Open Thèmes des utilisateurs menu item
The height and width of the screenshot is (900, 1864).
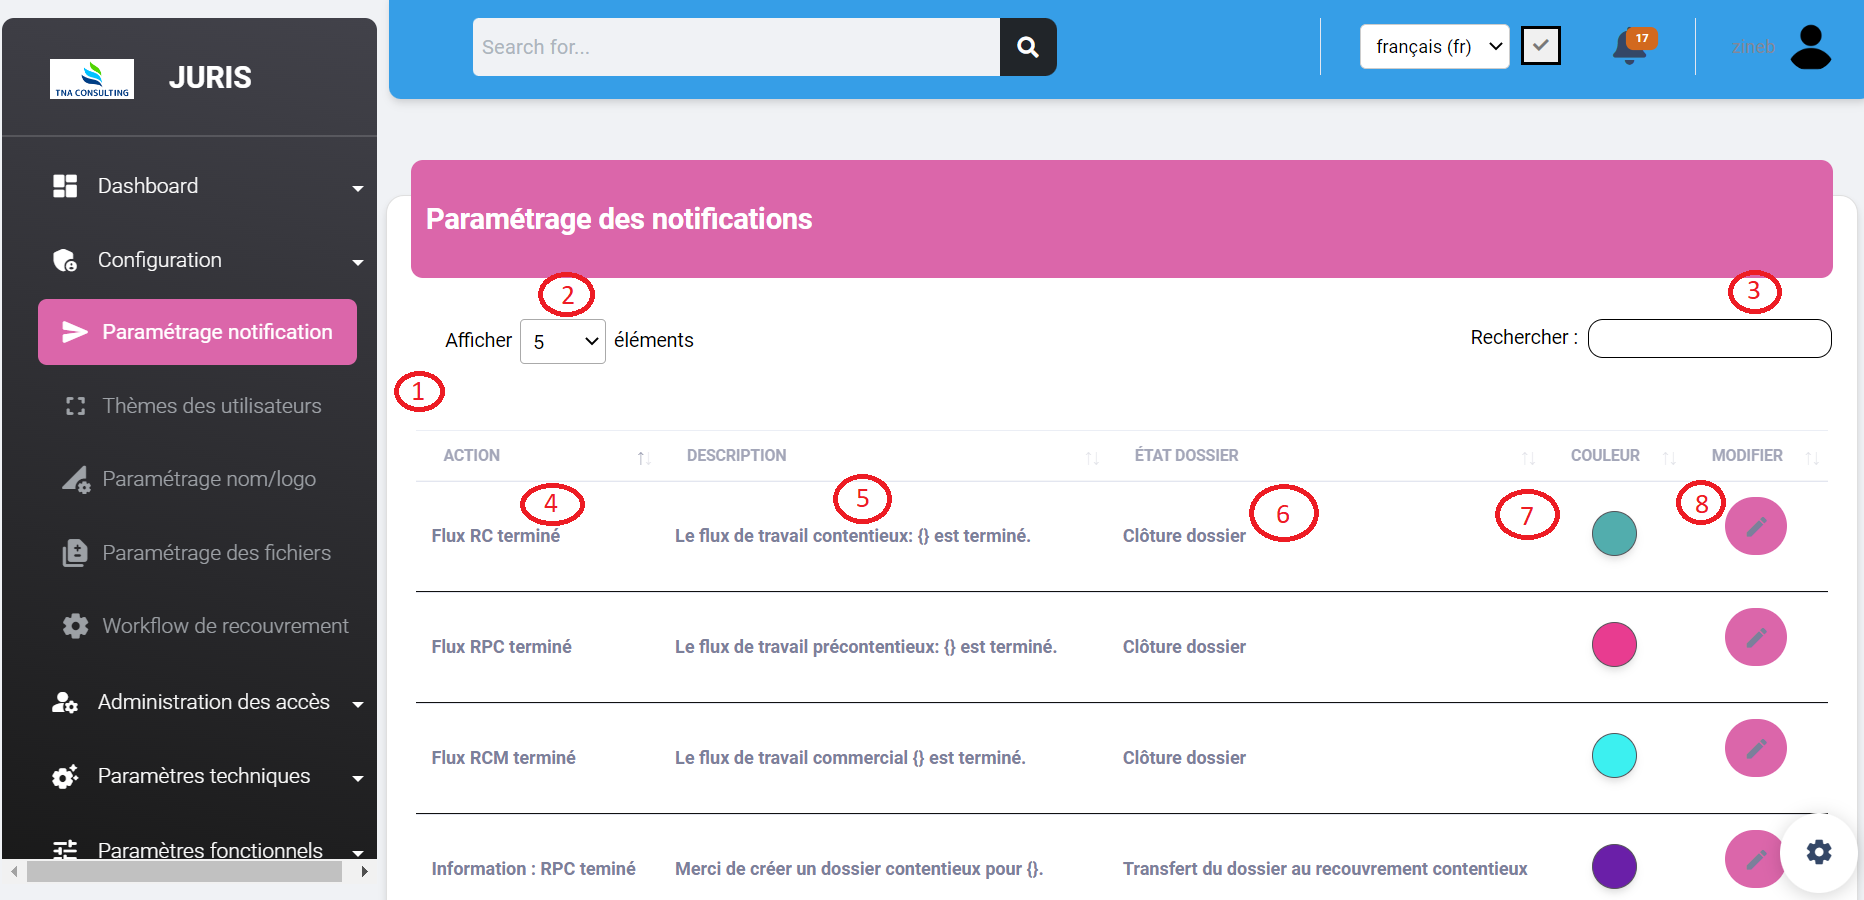tap(211, 406)
